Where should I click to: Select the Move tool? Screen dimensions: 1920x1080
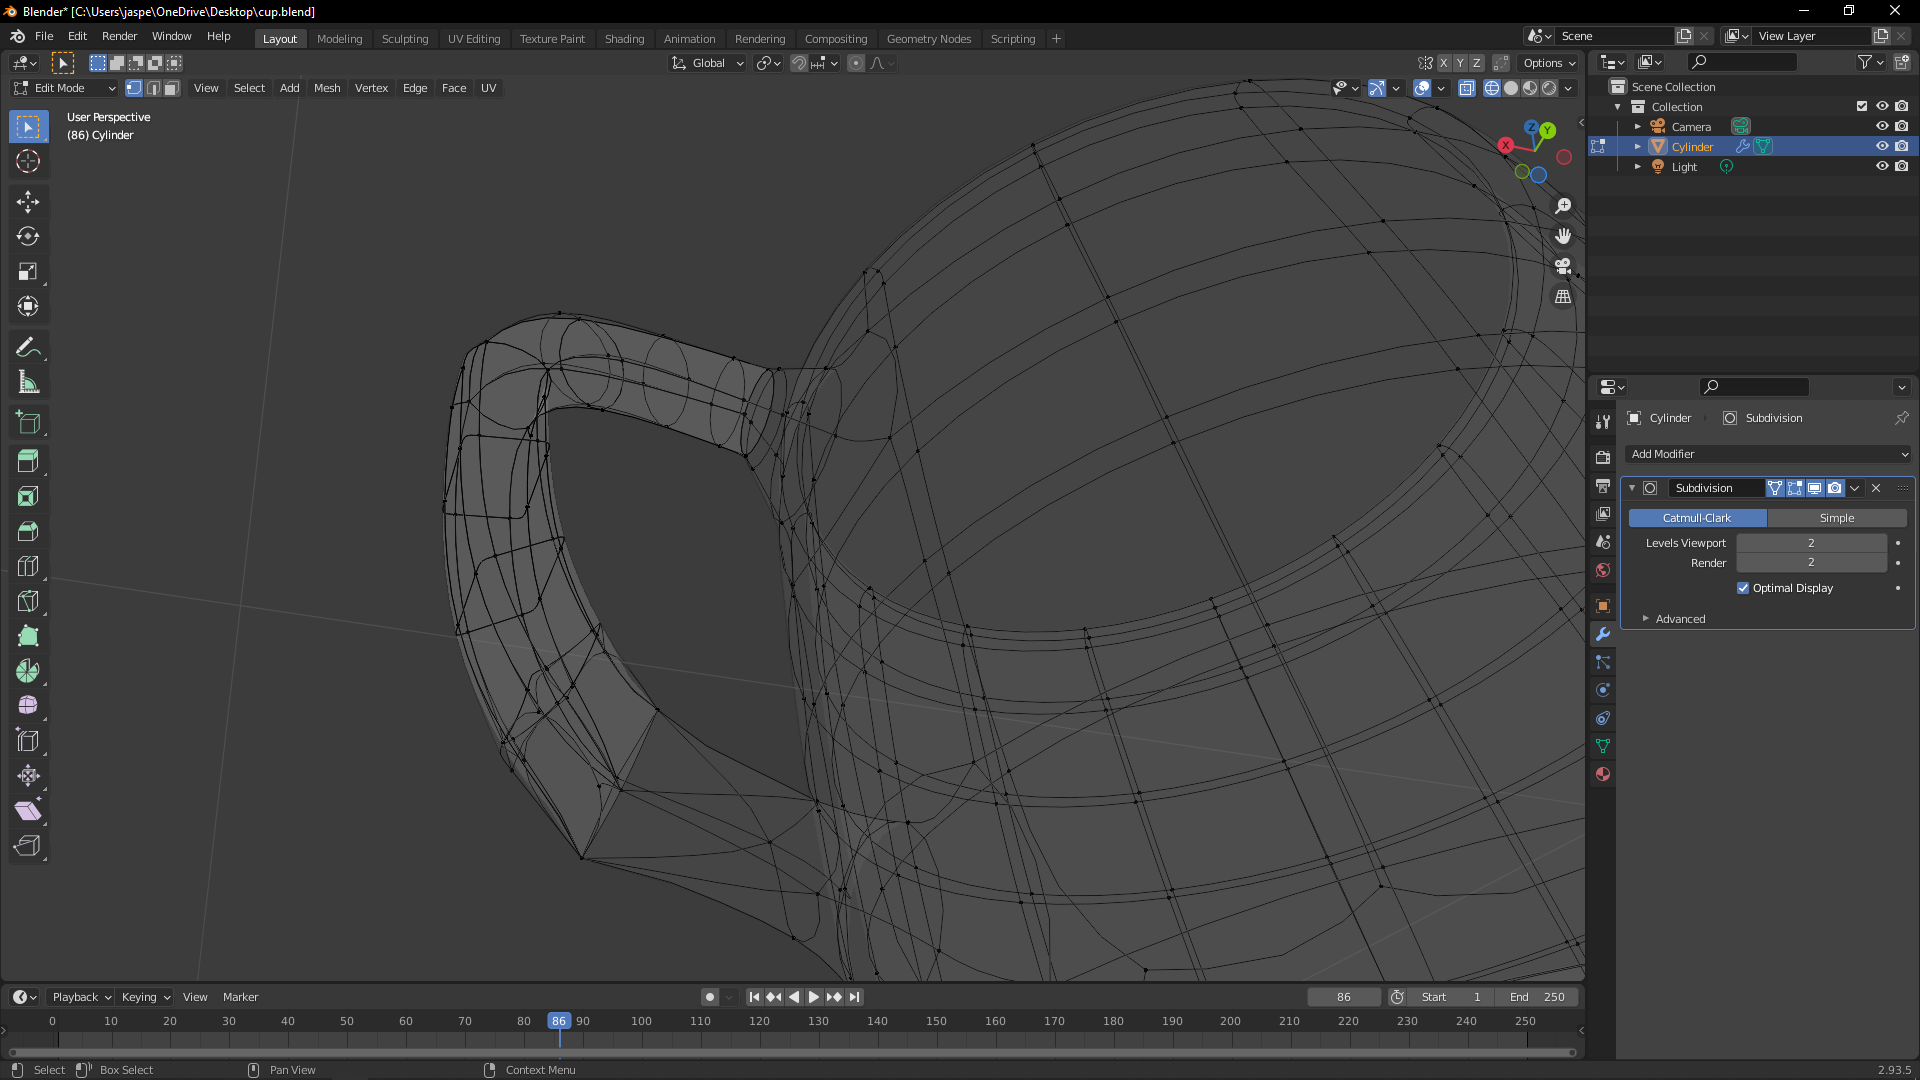pos(28,202)
